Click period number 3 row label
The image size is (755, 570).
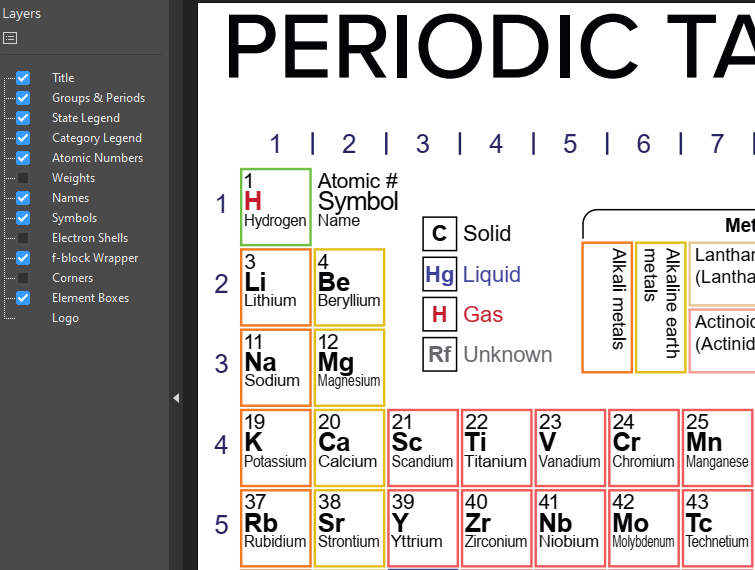(x=221, y=364)
